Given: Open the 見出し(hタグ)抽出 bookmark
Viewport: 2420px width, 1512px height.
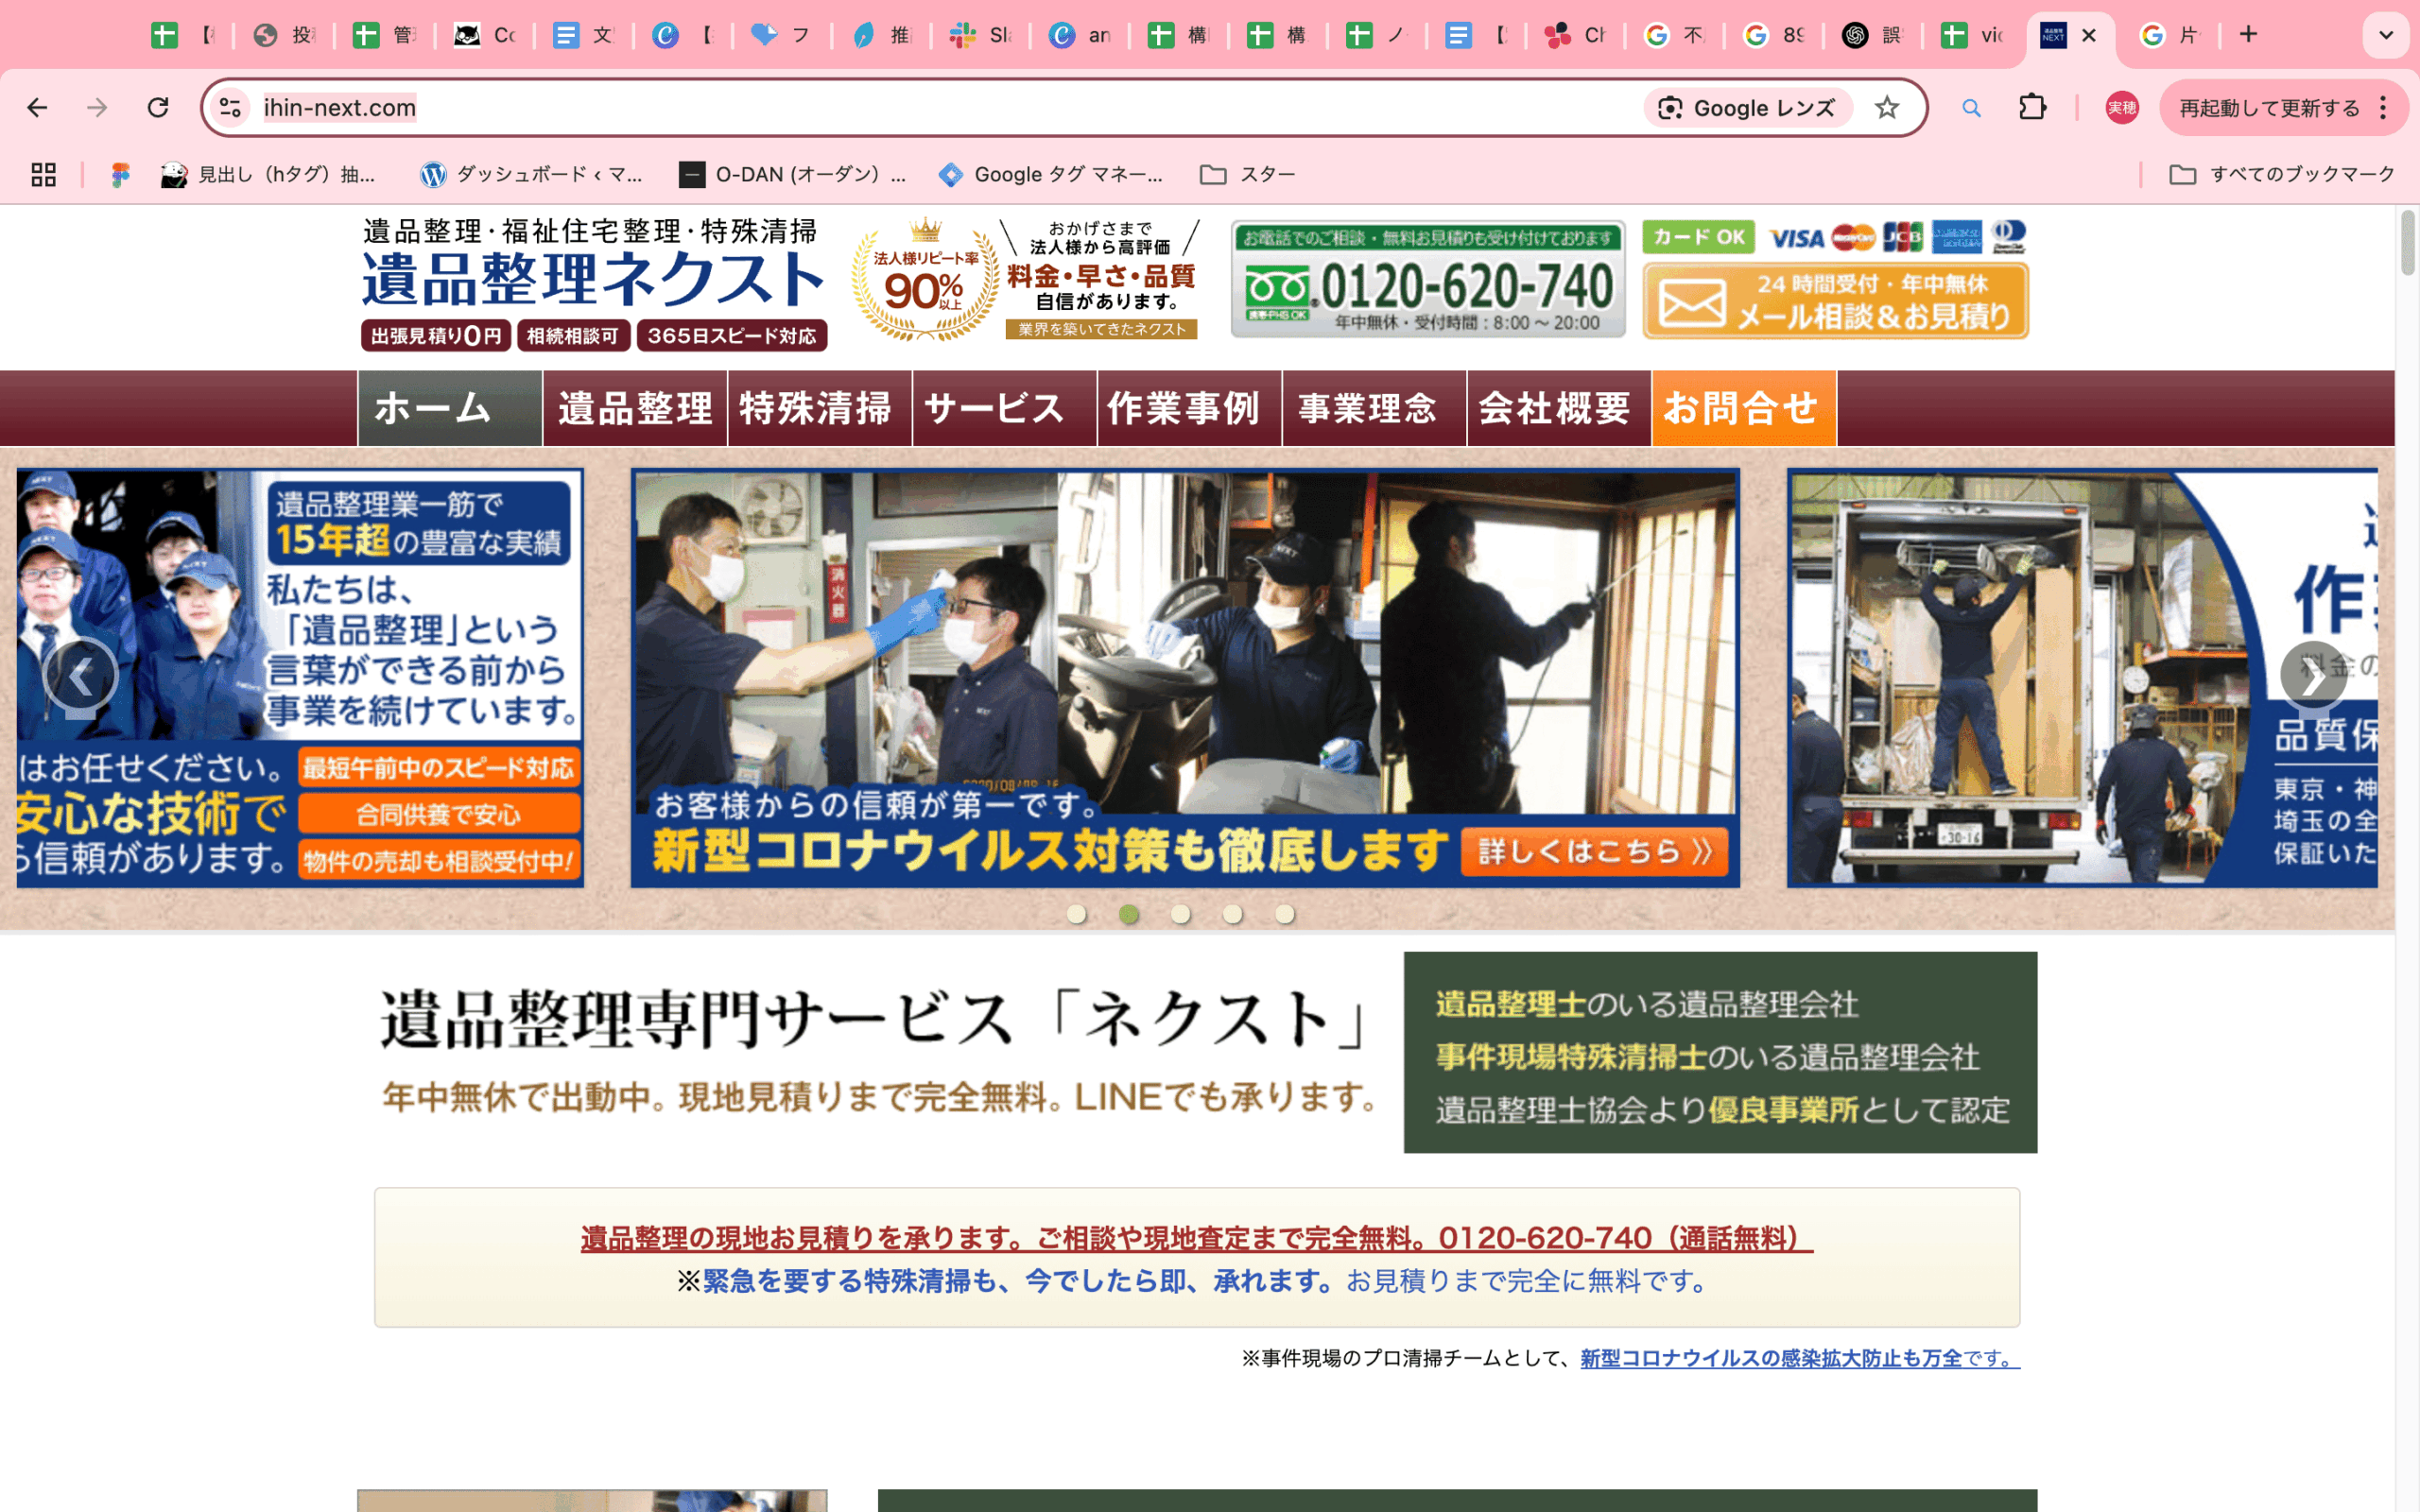Looking at the screenshot, I should (268, 175).
